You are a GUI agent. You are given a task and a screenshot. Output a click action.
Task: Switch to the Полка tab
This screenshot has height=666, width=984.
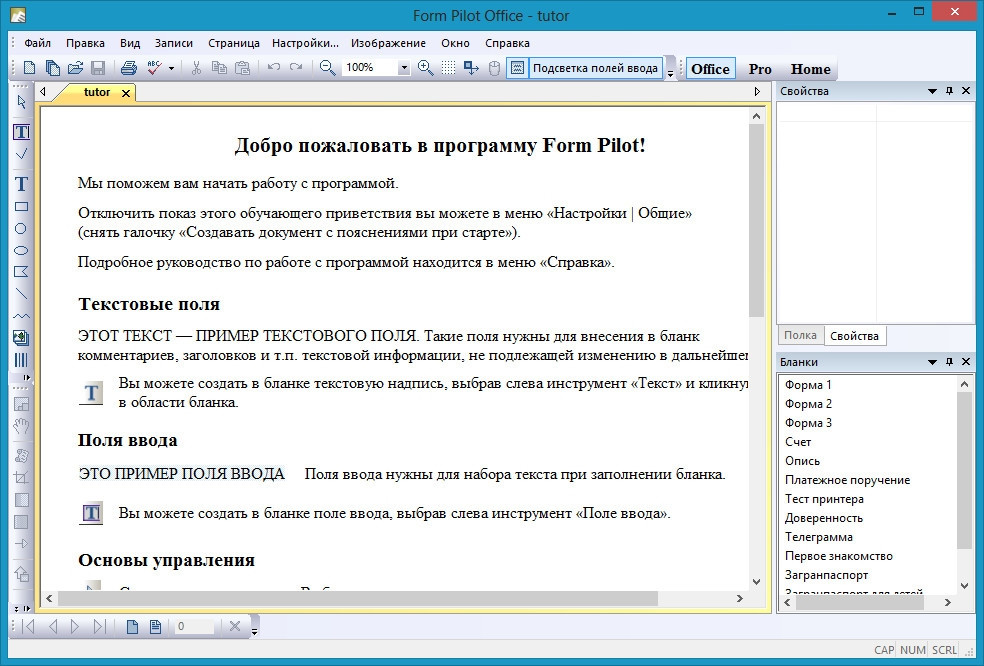[x=800, y=336]
